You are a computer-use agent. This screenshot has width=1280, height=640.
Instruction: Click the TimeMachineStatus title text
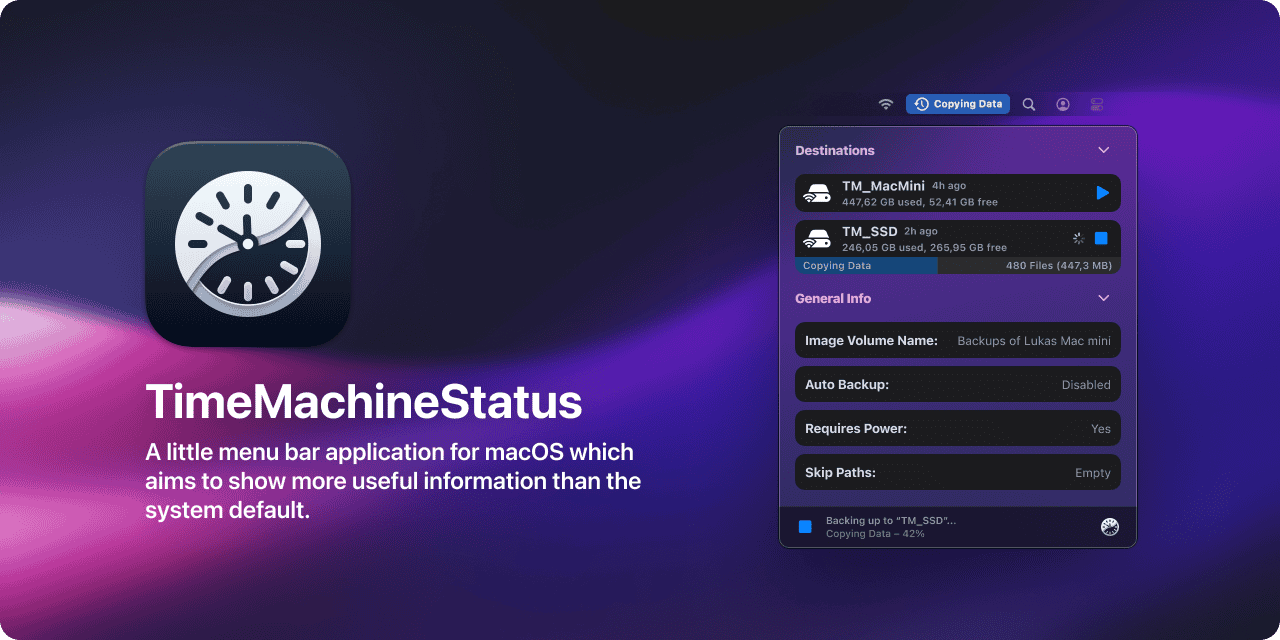pos(364,402)
